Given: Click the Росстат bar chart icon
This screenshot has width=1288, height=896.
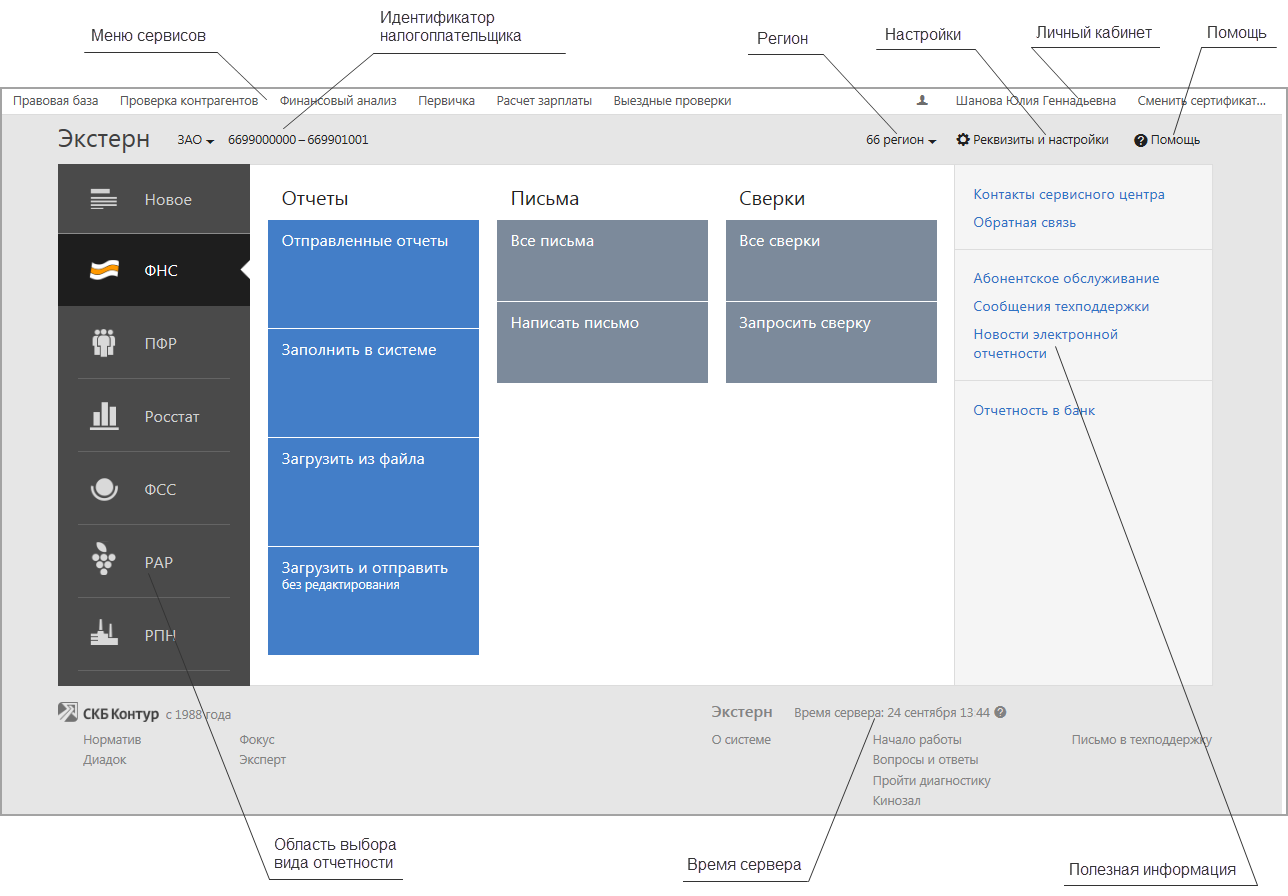Looking at the screenshot, I should click(104, 416).
